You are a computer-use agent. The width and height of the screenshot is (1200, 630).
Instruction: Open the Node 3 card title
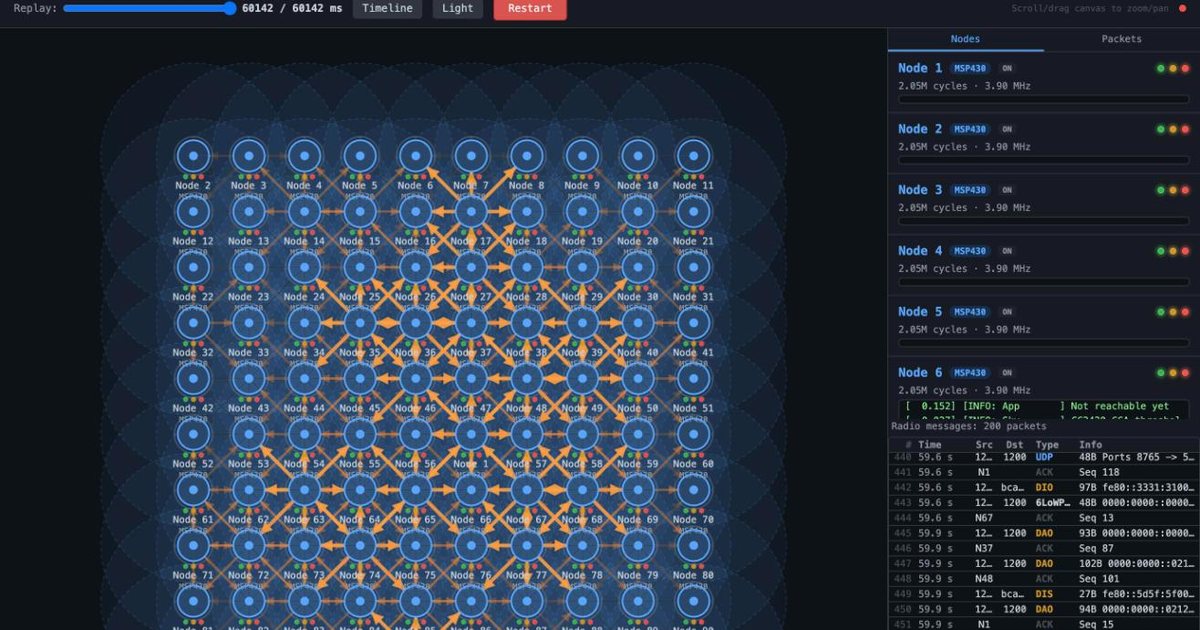pyautogui.click(x=920, y=190)
